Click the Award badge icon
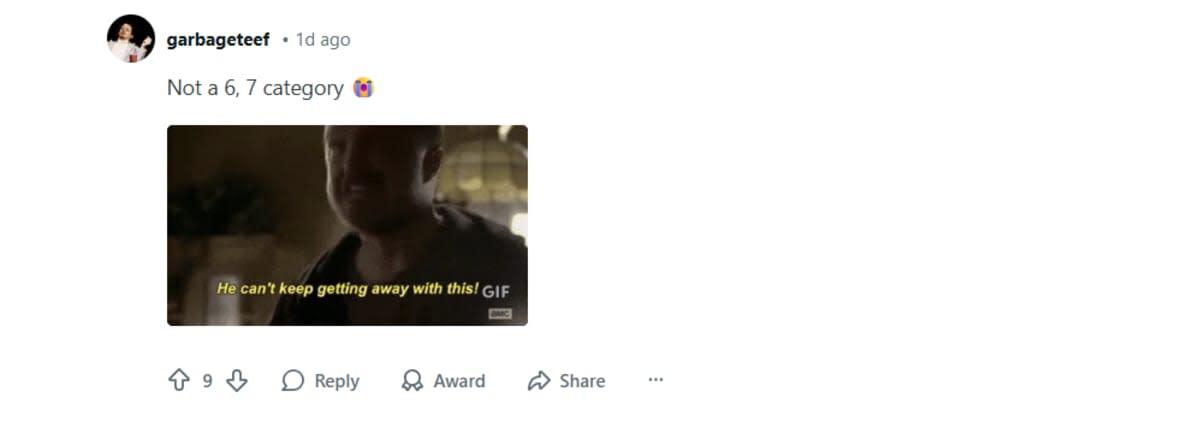 coord(412,381)
